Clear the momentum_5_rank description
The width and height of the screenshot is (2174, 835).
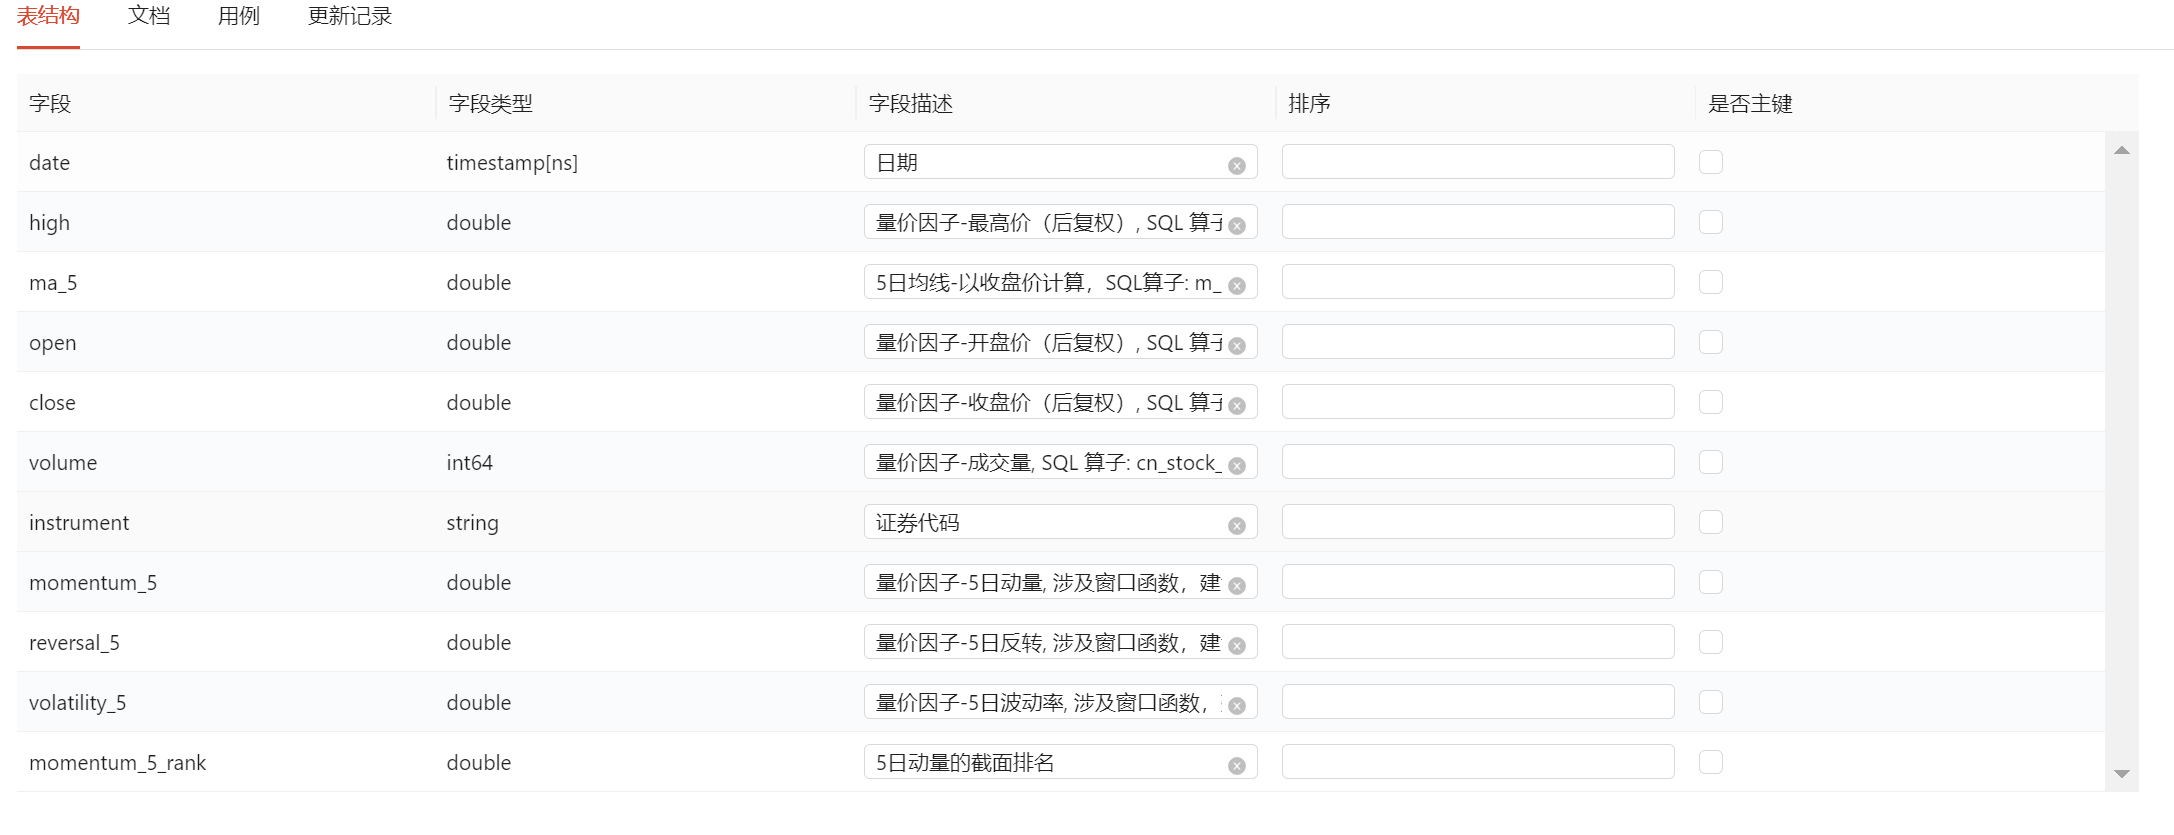coord(1237,766)
